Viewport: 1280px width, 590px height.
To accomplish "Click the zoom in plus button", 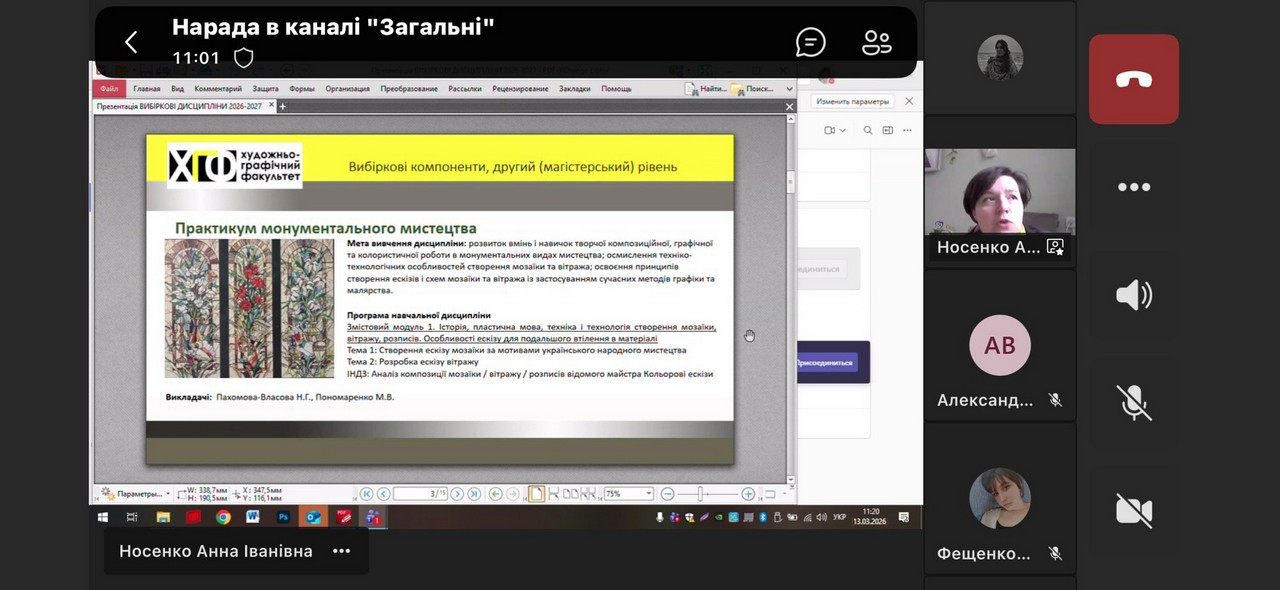I will click(x=748, y=494).
